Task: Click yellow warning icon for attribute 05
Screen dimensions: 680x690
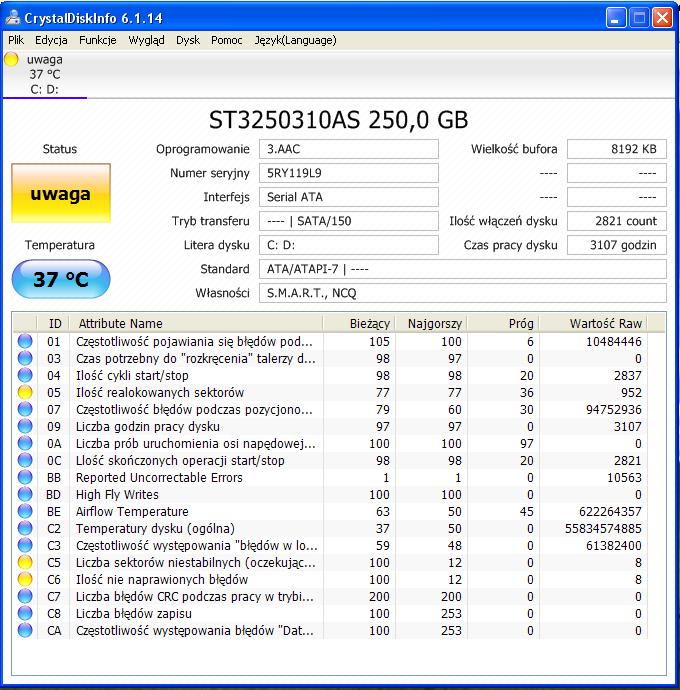Action: (x=25, y=392)
